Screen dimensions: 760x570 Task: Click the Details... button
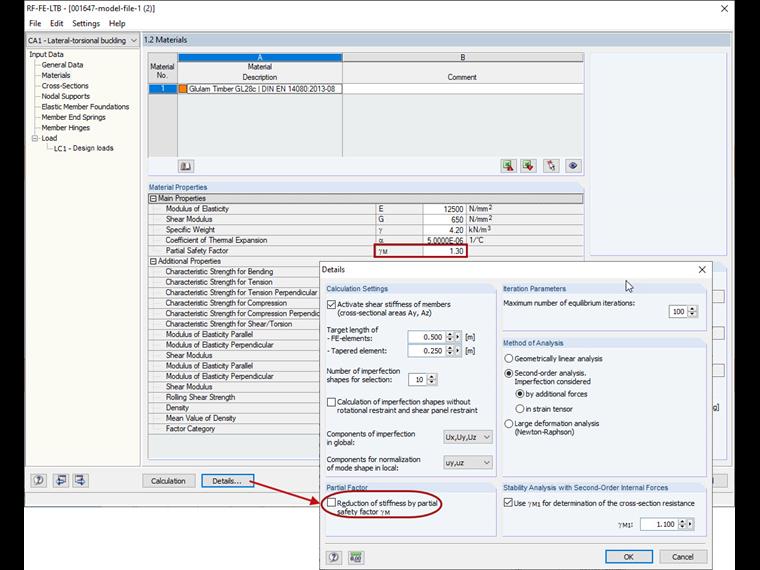(x=227, y=481)
